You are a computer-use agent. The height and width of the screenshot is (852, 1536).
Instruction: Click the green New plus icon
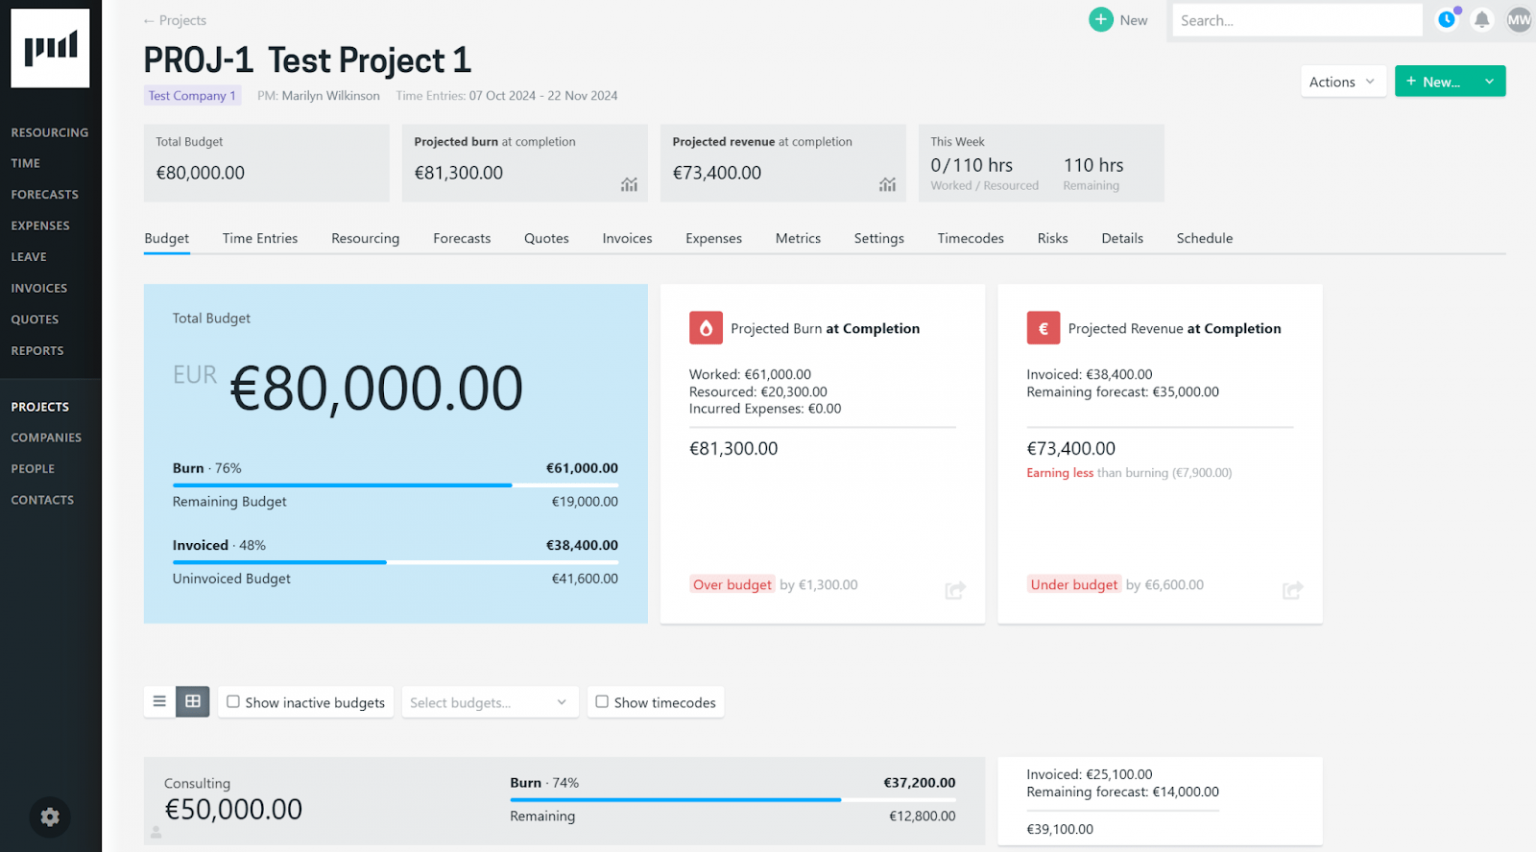click(x=1100, y=19)
